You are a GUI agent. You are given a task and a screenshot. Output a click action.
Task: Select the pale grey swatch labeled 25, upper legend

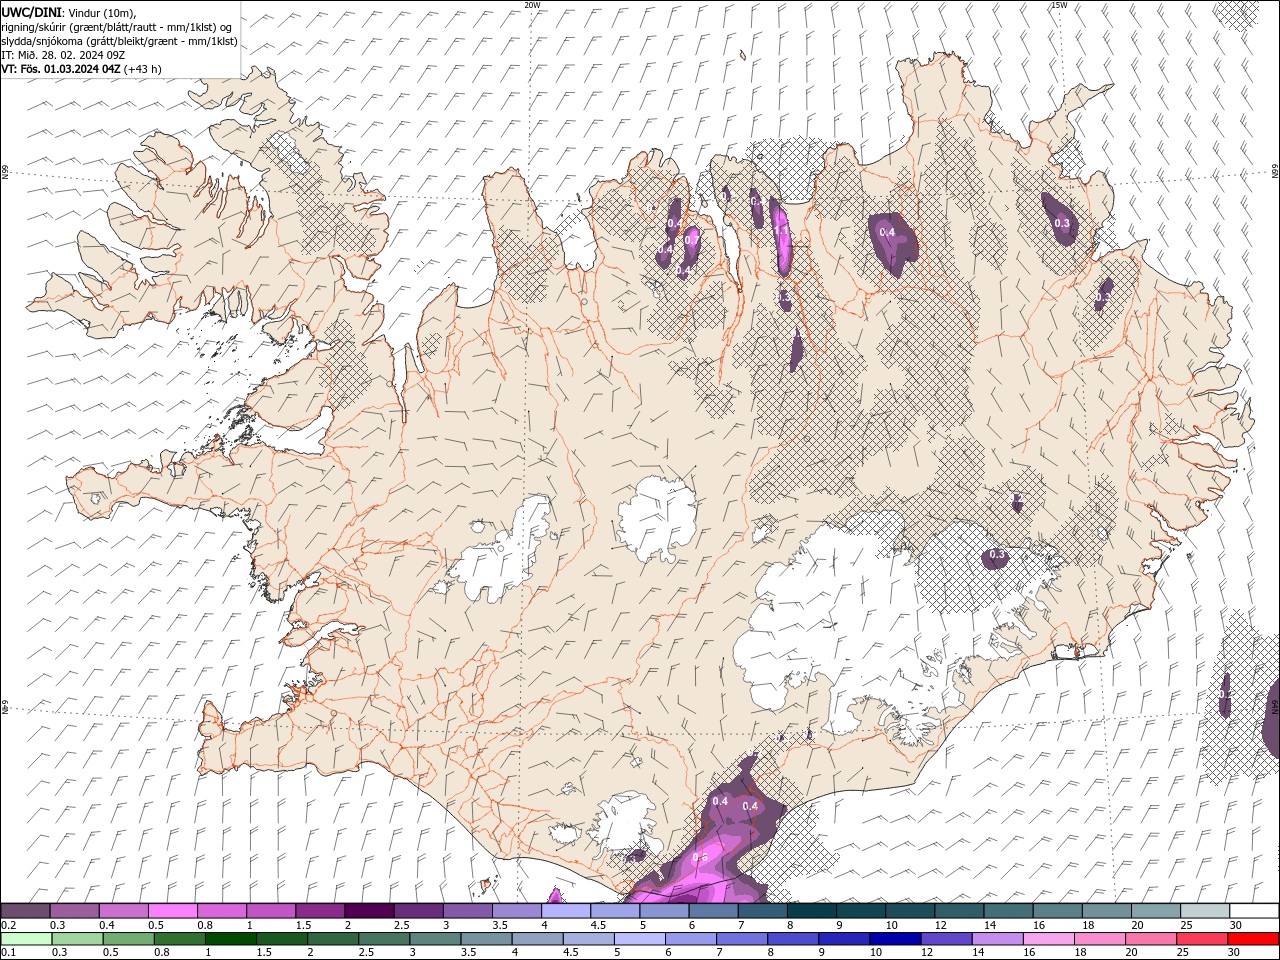pos(1206,911)
